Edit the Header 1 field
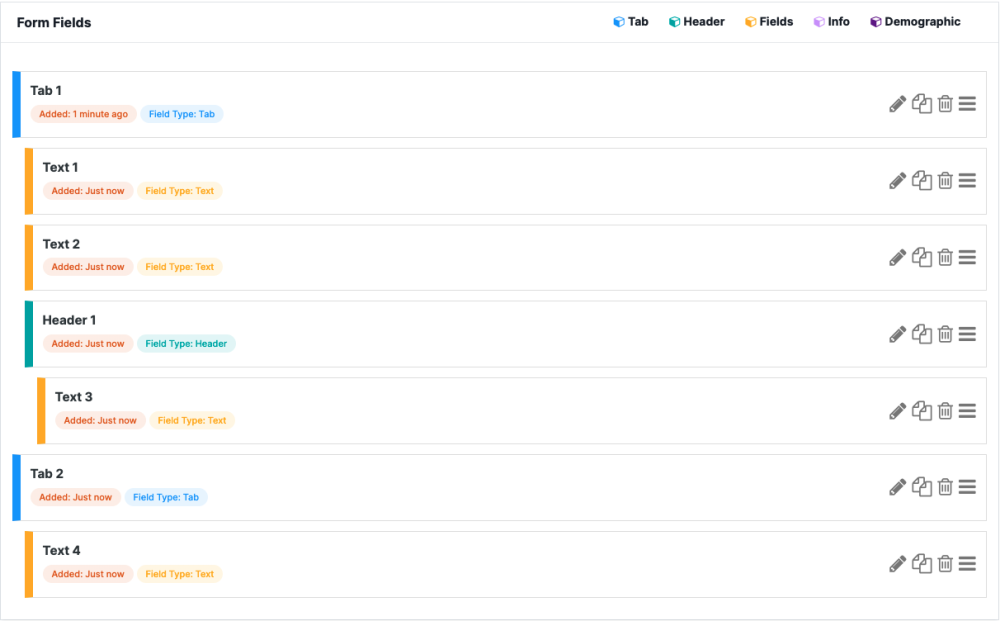Viewport: 1000px width, 621px height. click(897, 334)
